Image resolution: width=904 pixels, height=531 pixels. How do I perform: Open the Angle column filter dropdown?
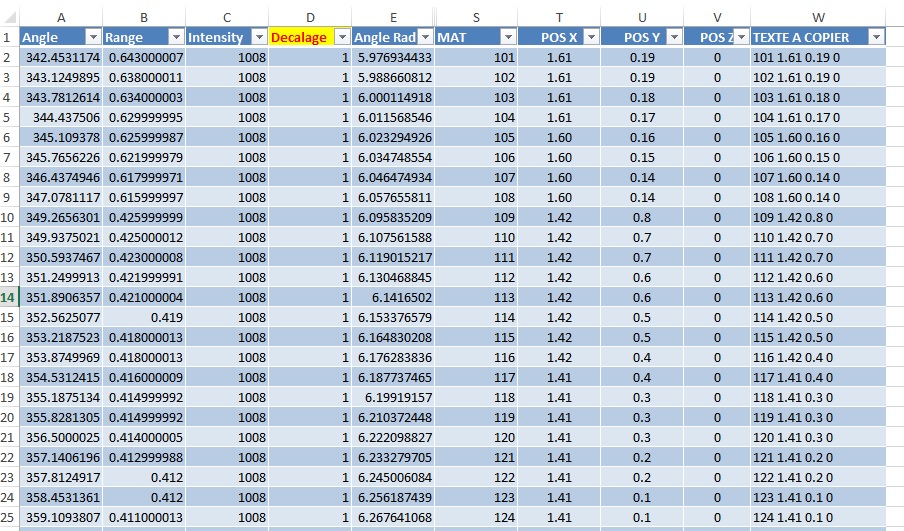93,37
